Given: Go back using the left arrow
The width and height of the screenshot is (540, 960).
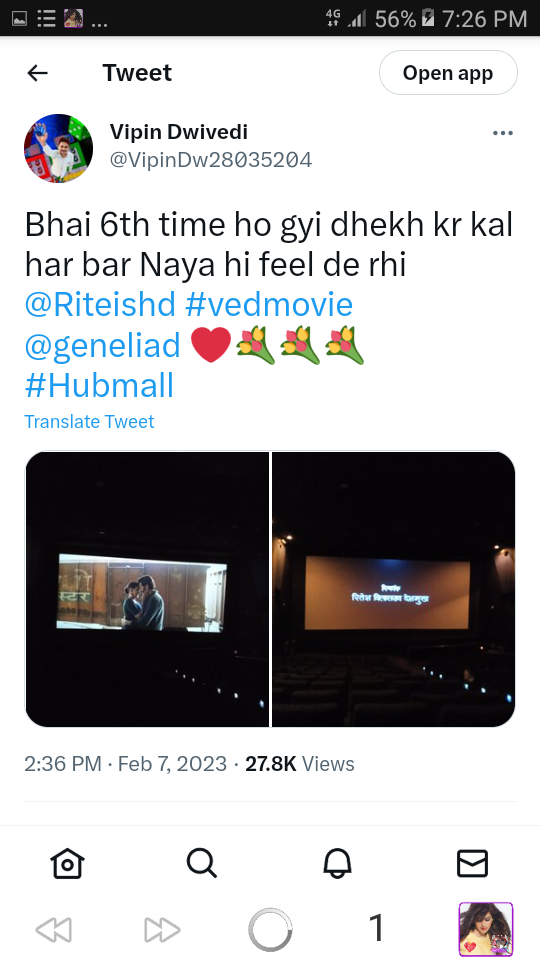Looking at the screenshot, I should pos(37,73).
